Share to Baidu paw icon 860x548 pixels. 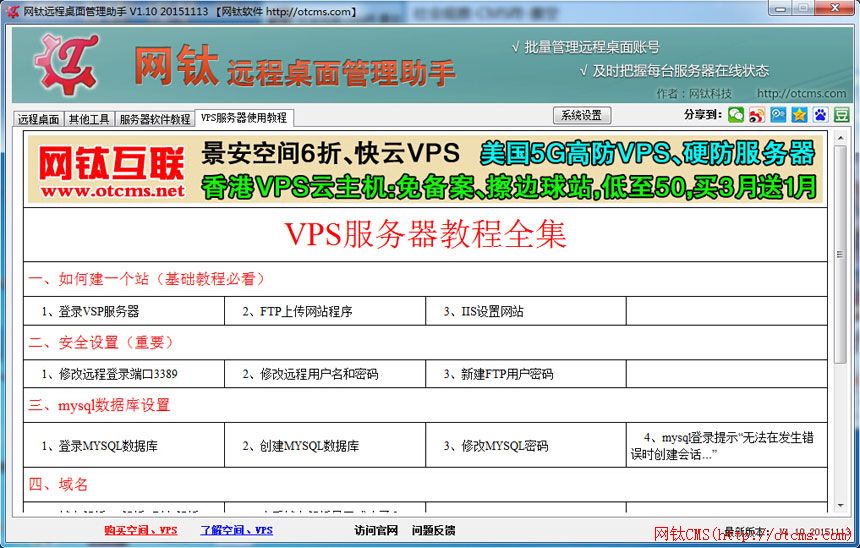click(x=821, y=115)
